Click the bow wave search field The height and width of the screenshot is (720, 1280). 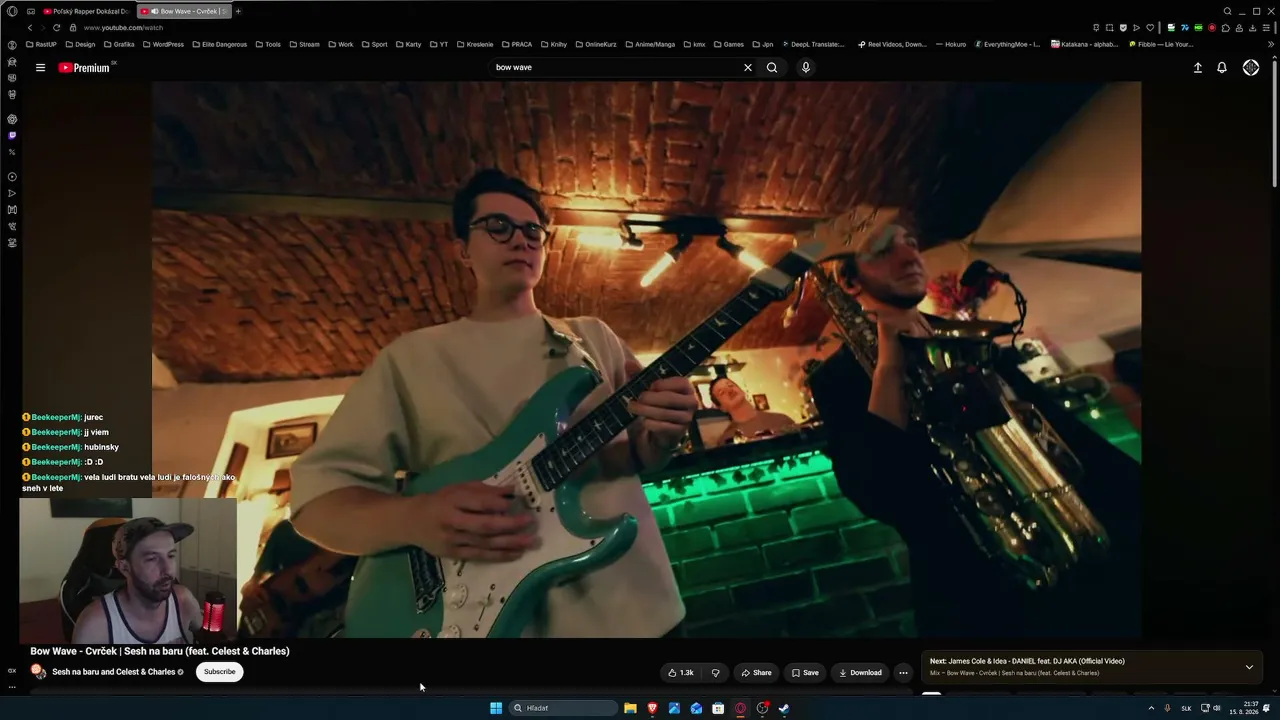click(616, 68)
